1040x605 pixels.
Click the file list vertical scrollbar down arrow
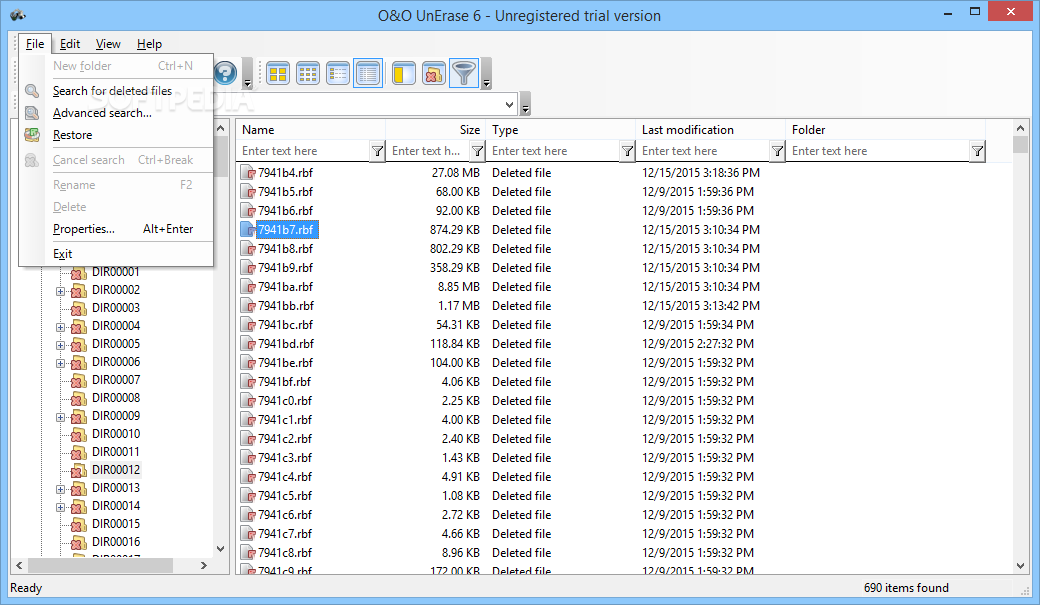click(1021, 566)
